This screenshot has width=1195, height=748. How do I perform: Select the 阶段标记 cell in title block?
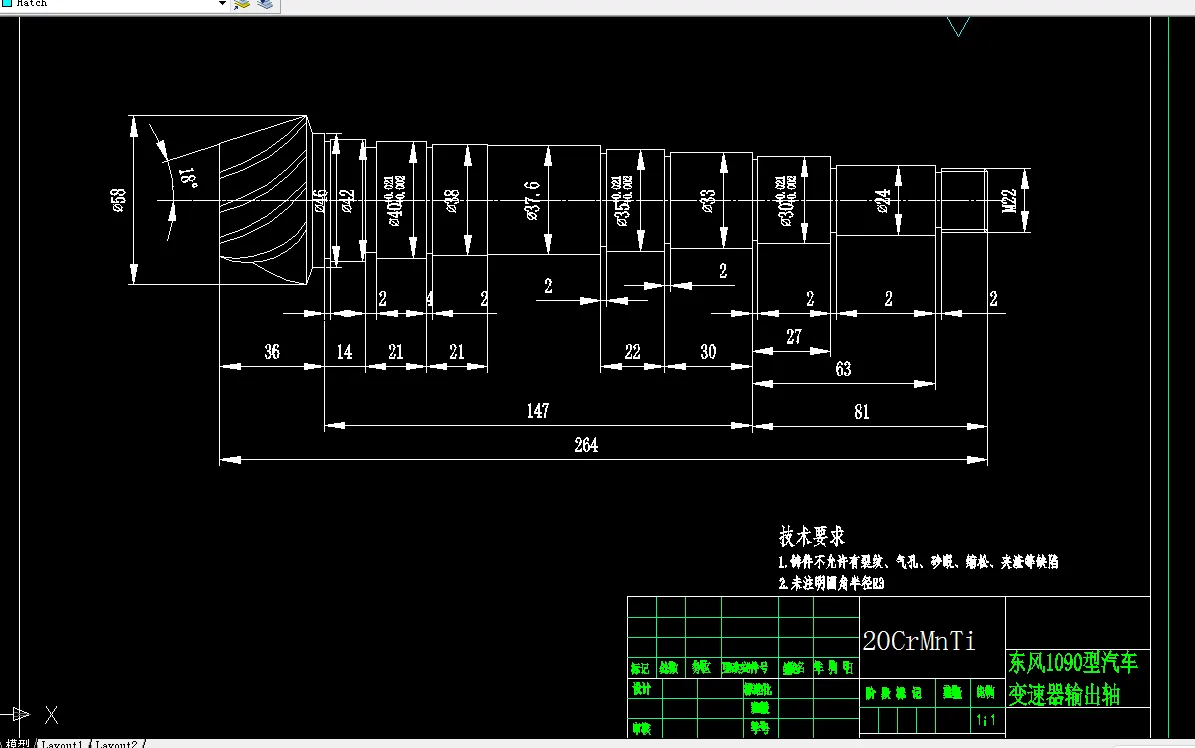coord(893,692)
